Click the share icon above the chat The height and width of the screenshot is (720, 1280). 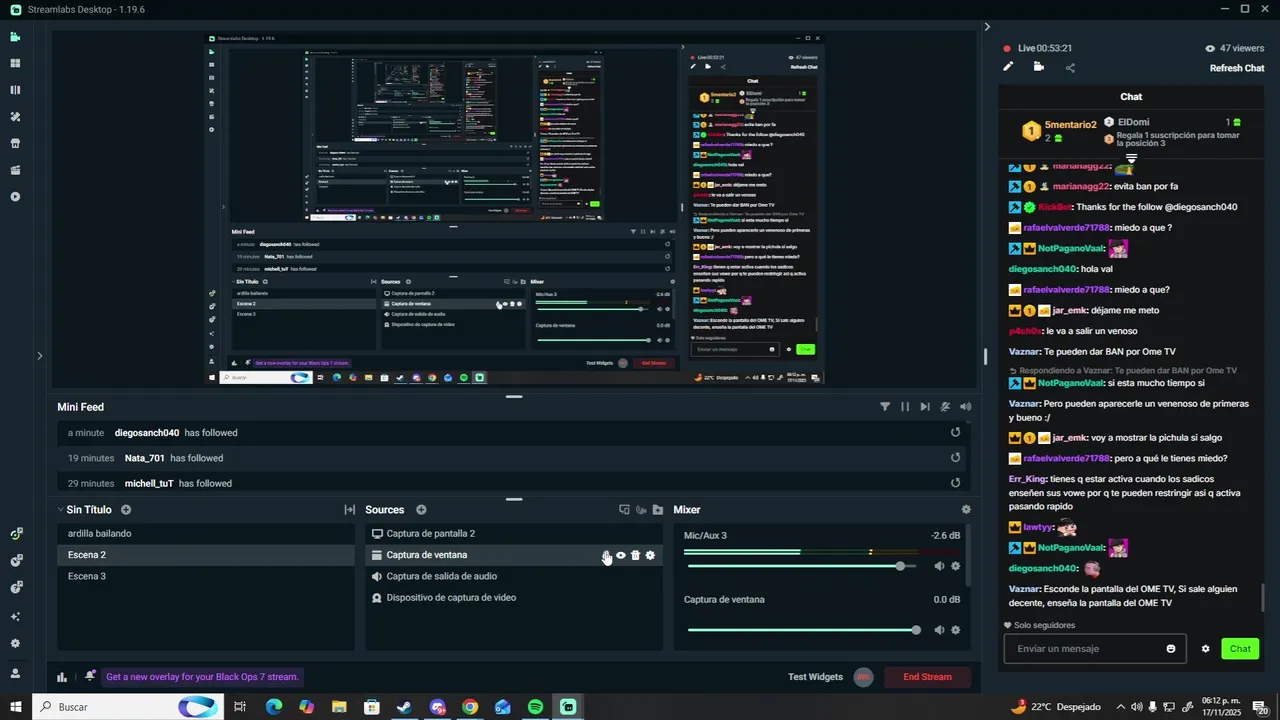click(x=1070, y=68)
